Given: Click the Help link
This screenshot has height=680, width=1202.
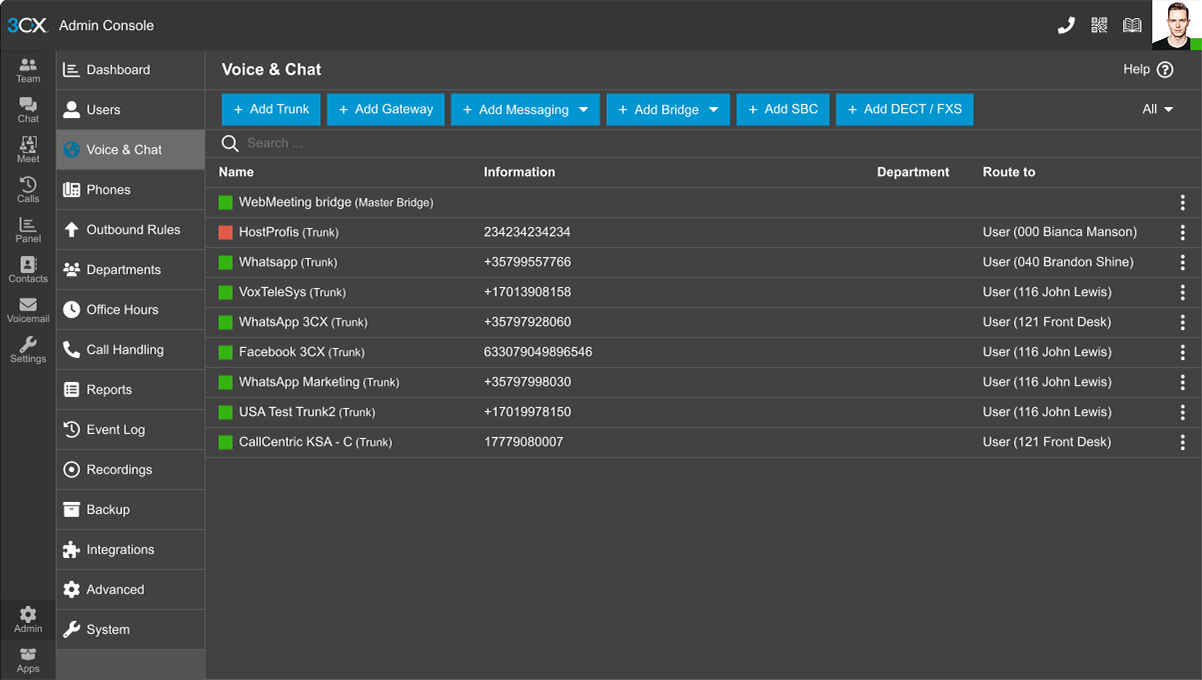Looking at the screenshot, I should 1148,70.
